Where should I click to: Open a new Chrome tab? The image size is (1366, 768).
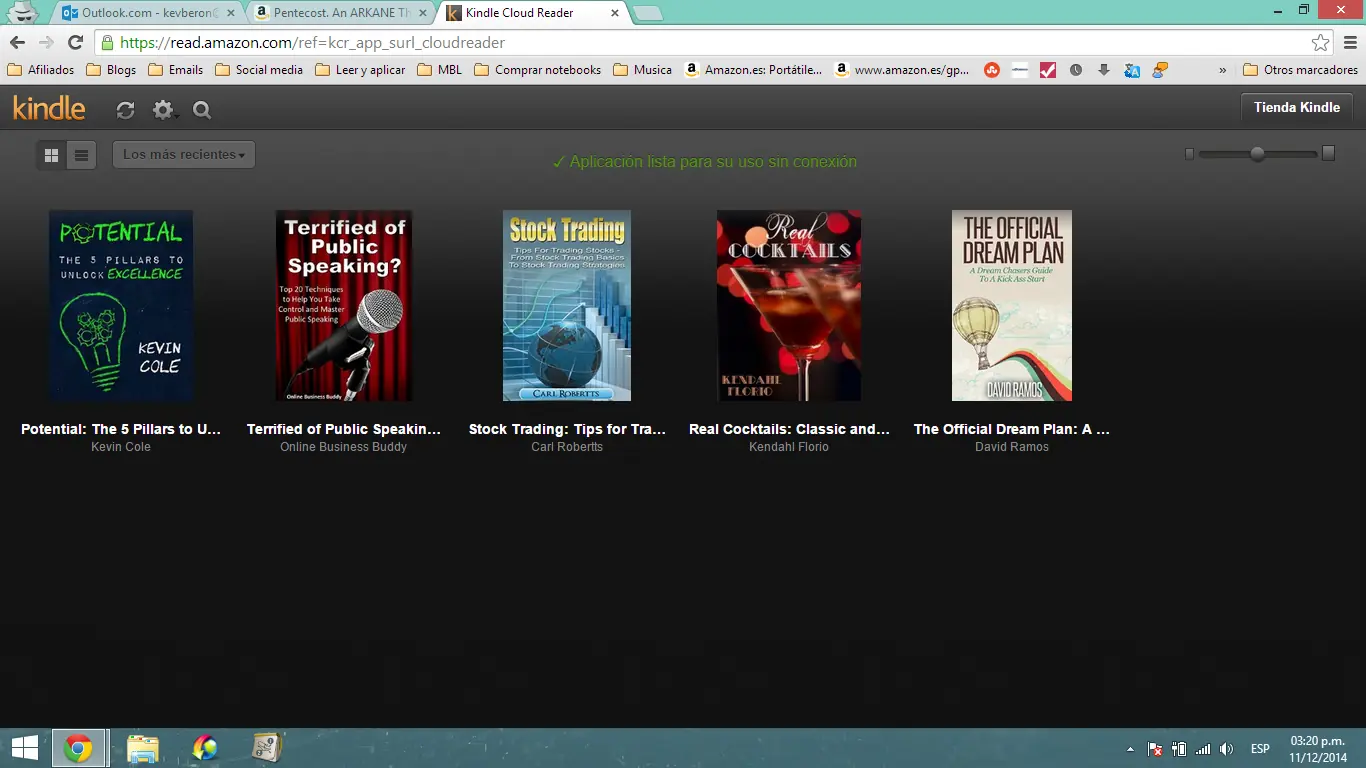(x=648, y=13)
